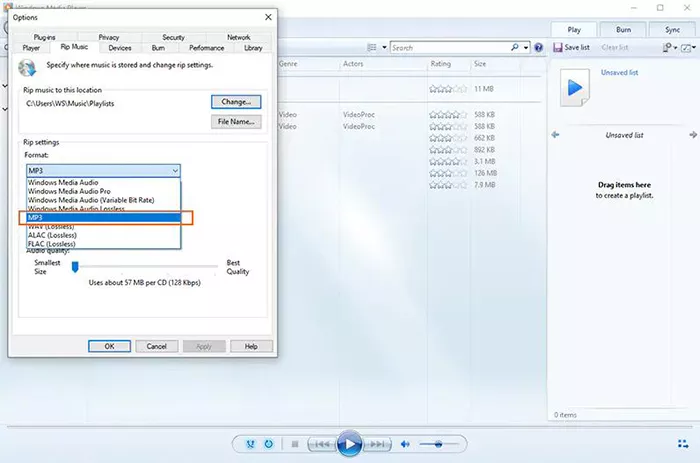Set star rating for the 7.9 MB item
Screen dimensions: 700x463
point(448,184)
